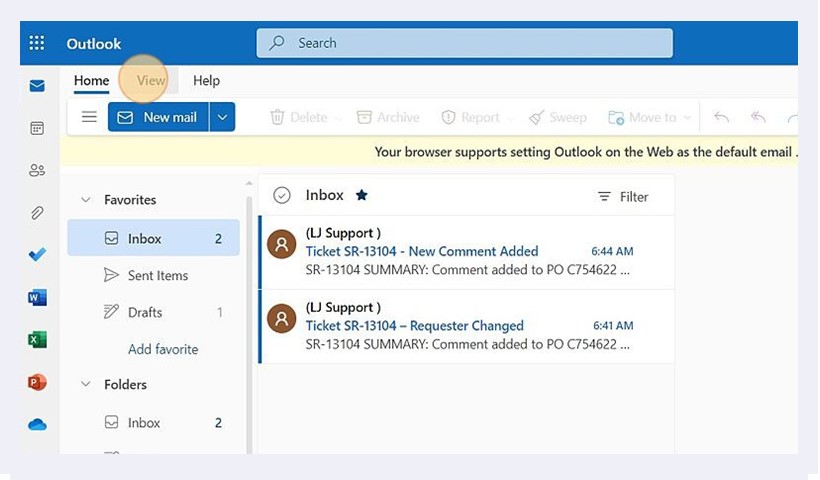Screen dimensions: 820x480
Task: Click the Add favorite link
Action: [163, 349]
